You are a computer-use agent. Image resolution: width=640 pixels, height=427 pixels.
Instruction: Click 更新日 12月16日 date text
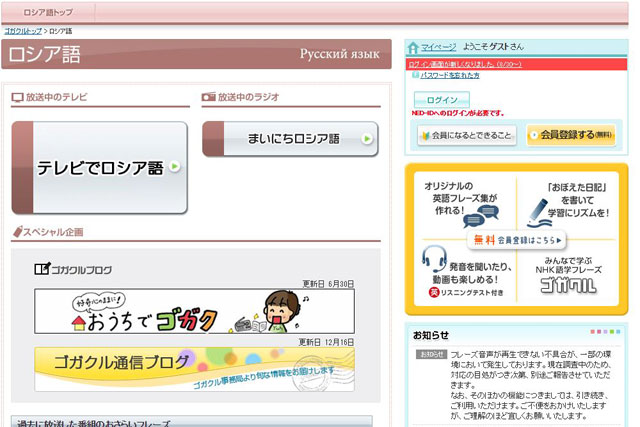click(326, 342)
